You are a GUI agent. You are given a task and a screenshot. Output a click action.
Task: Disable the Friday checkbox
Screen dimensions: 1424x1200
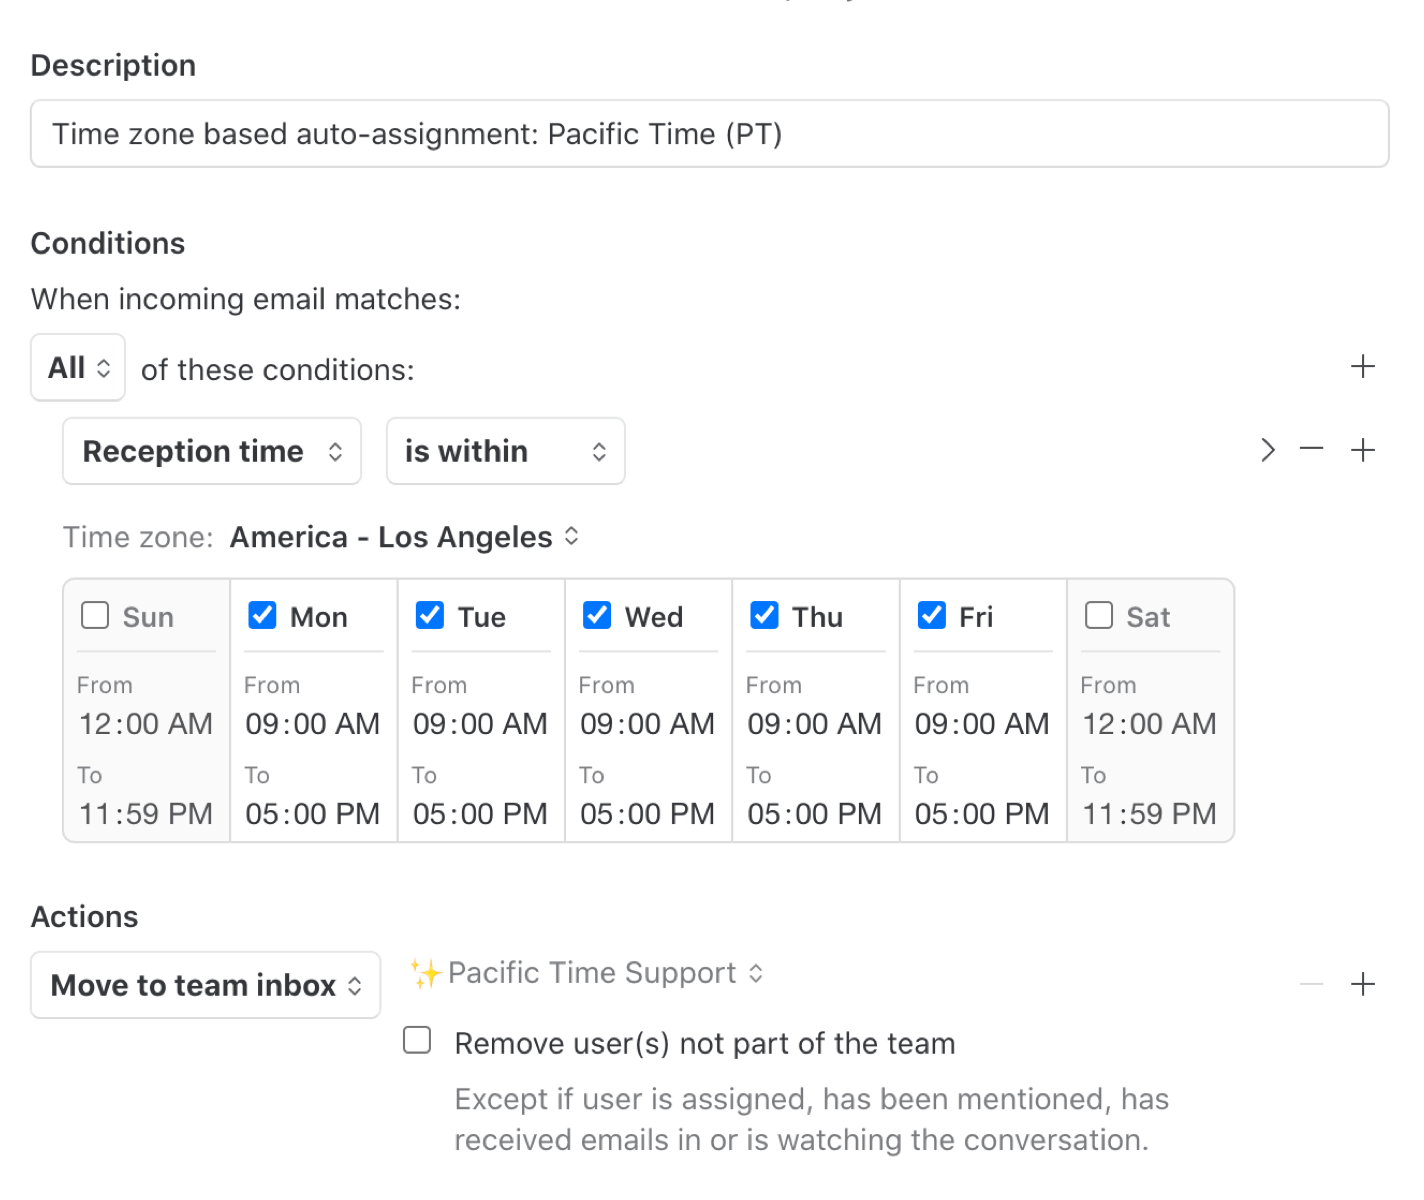(931, 615)
